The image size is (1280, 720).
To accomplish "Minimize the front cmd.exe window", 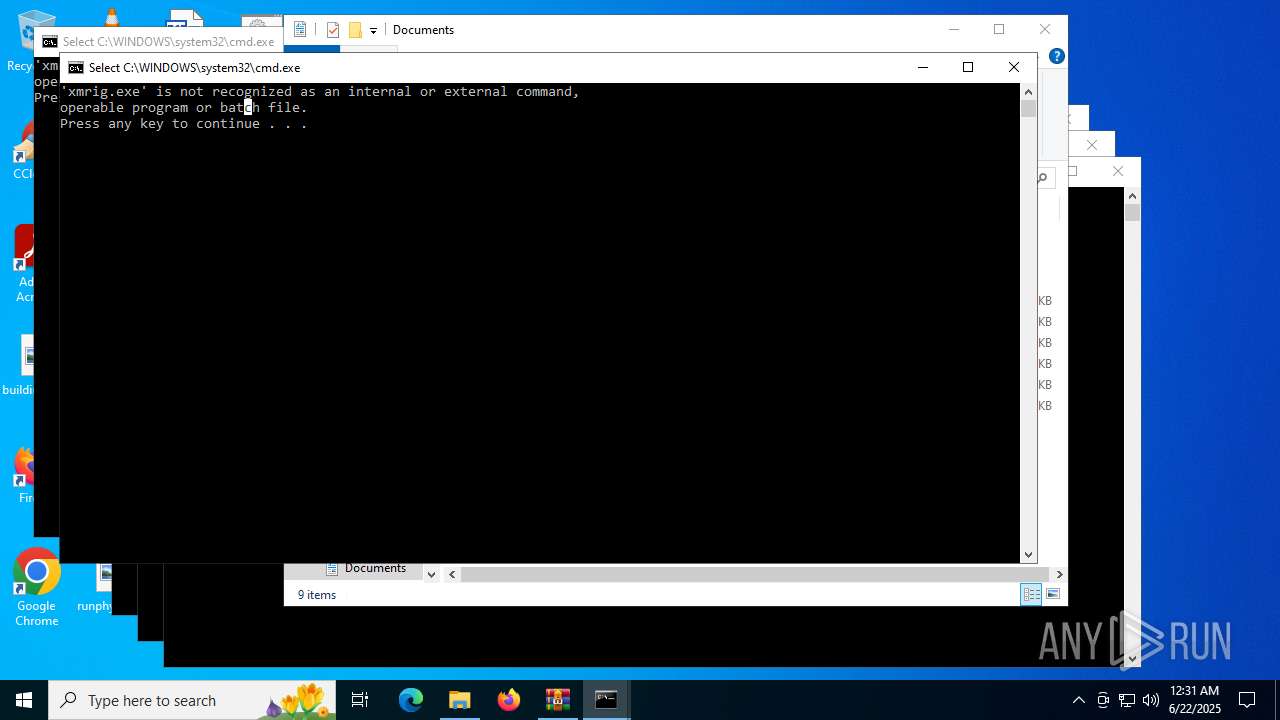I will pos(922,67).
